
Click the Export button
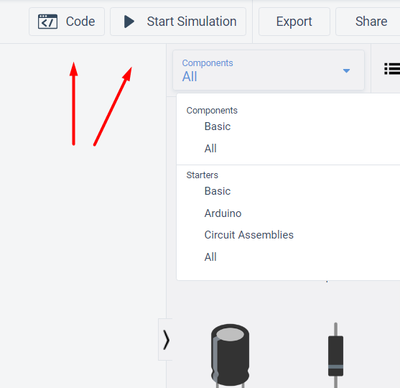[x=294, y=22]
